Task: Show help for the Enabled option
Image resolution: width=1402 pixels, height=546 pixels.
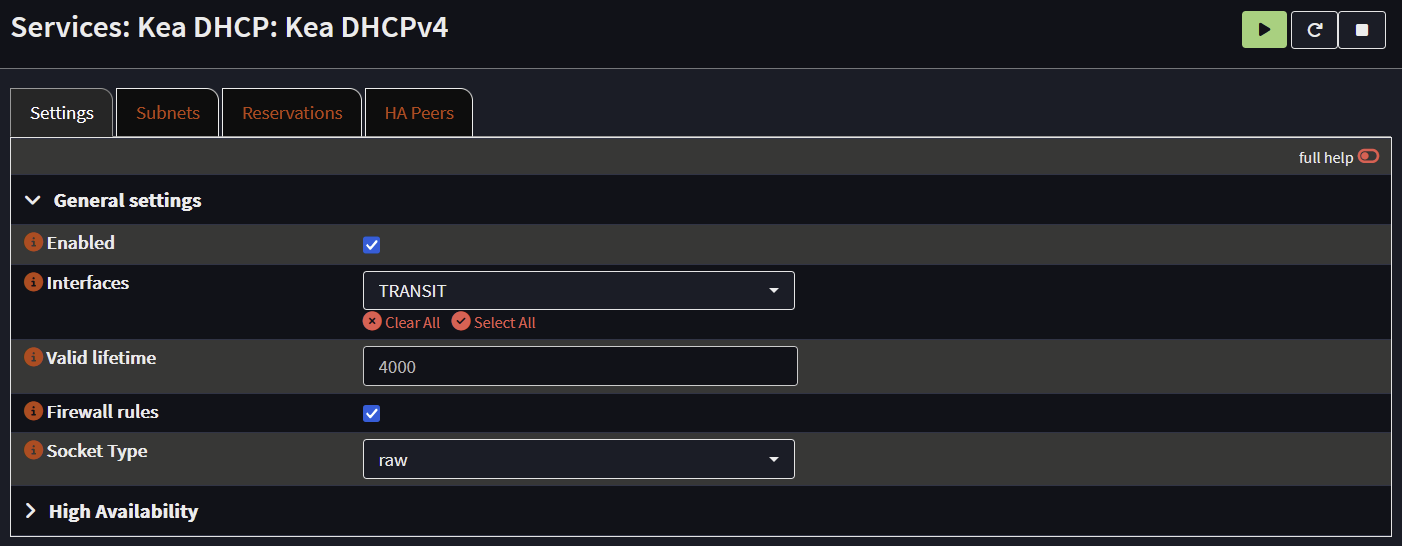Action: (34, 243)
